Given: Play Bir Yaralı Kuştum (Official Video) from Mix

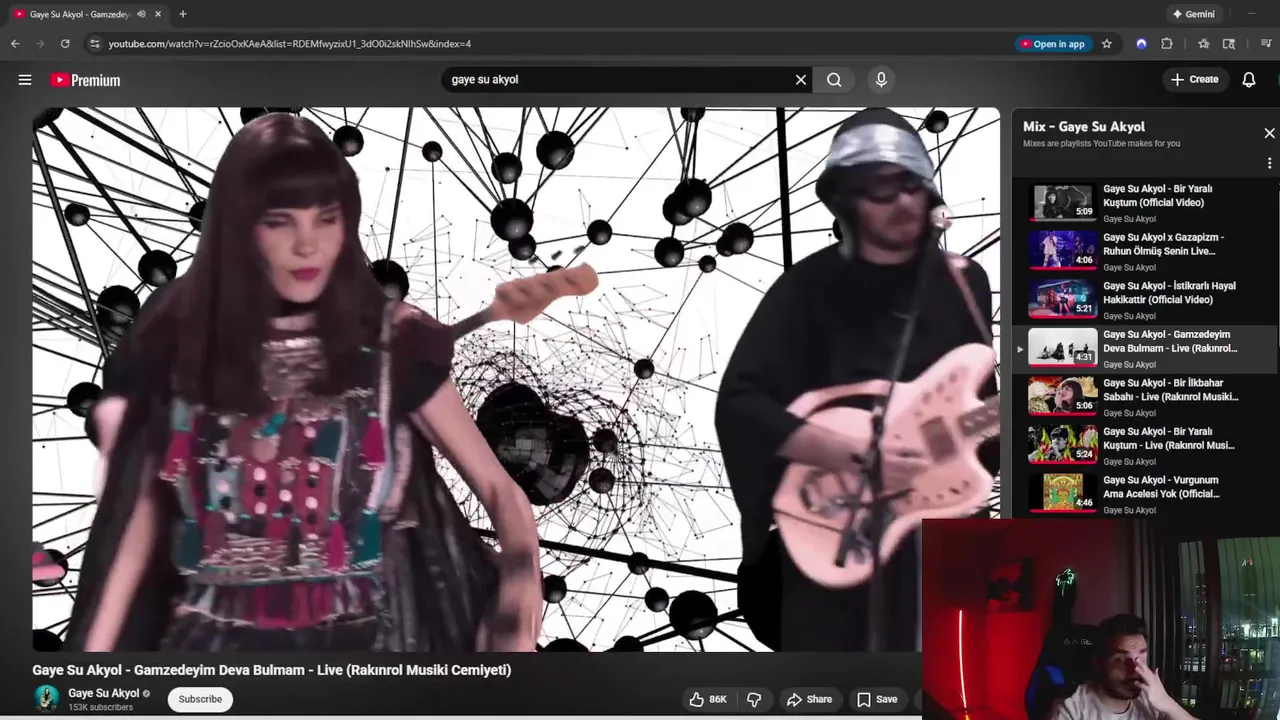Looking at the screenshot, I should [1145, 203].
